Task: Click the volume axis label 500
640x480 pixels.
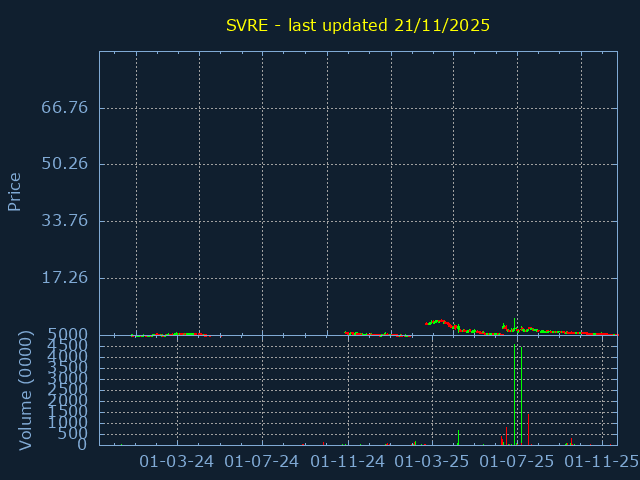Action: [x=72, y=434]
